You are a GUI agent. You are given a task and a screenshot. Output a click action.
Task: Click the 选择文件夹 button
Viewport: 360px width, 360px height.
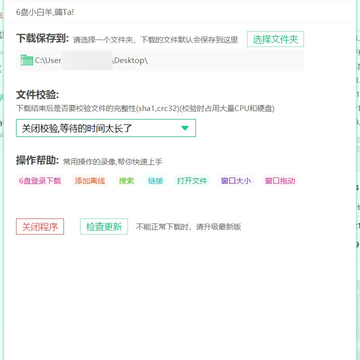click(x=275, y=39)
